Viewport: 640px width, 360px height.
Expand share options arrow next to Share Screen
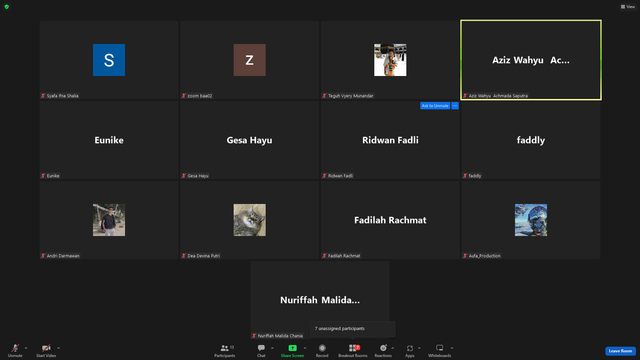pos(305,348)
